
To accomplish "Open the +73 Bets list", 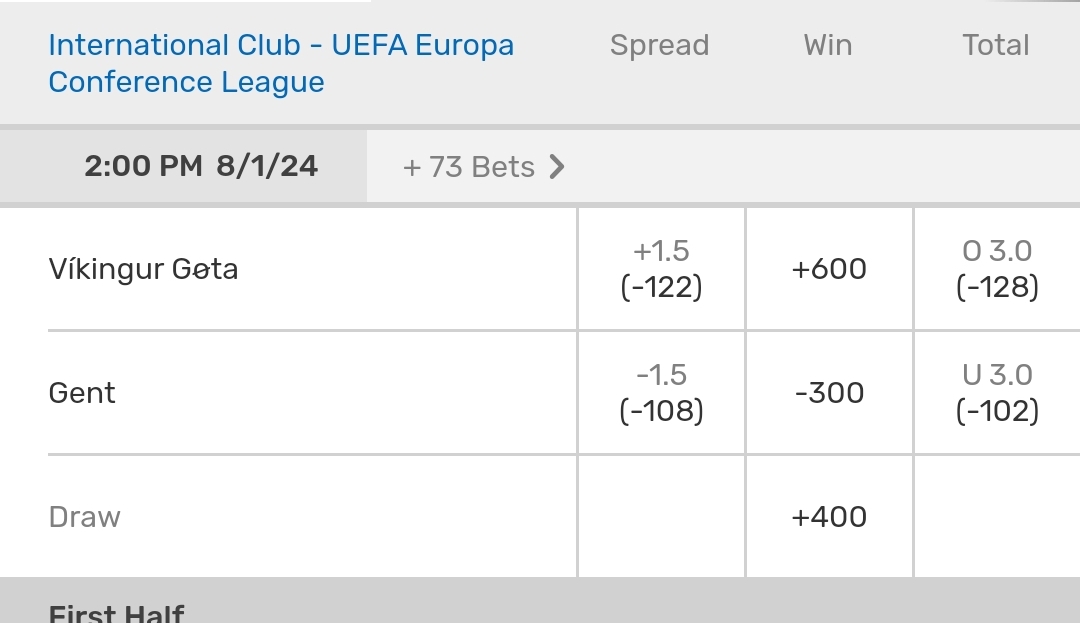I will point(469,167).
